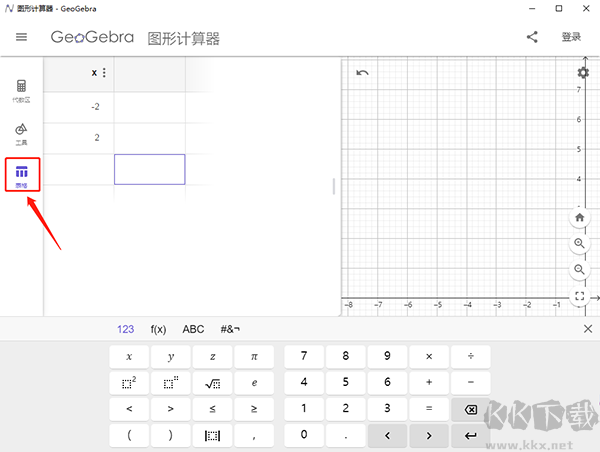Click the GeoGebra logo
This screenshot has height=452, width=600.
pos(92,37)
